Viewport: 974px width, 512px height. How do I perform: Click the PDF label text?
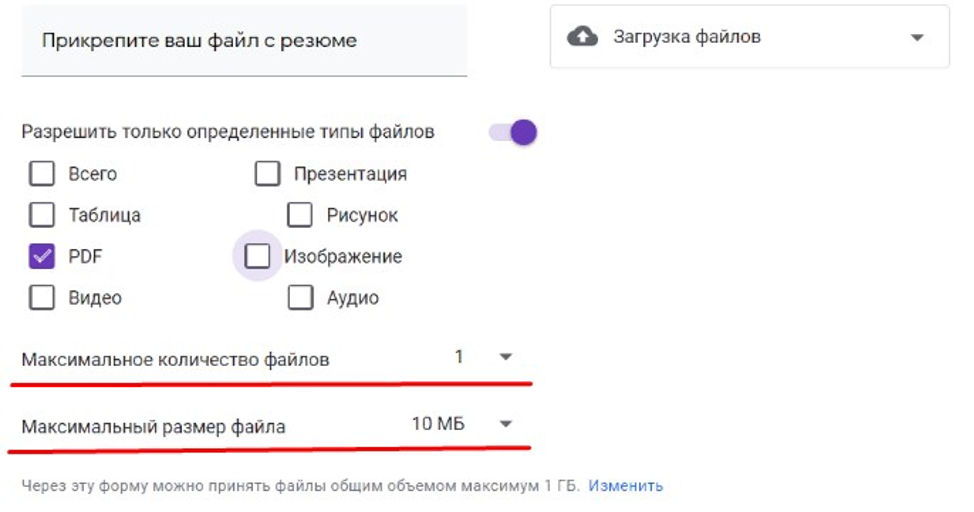point(85,257)
